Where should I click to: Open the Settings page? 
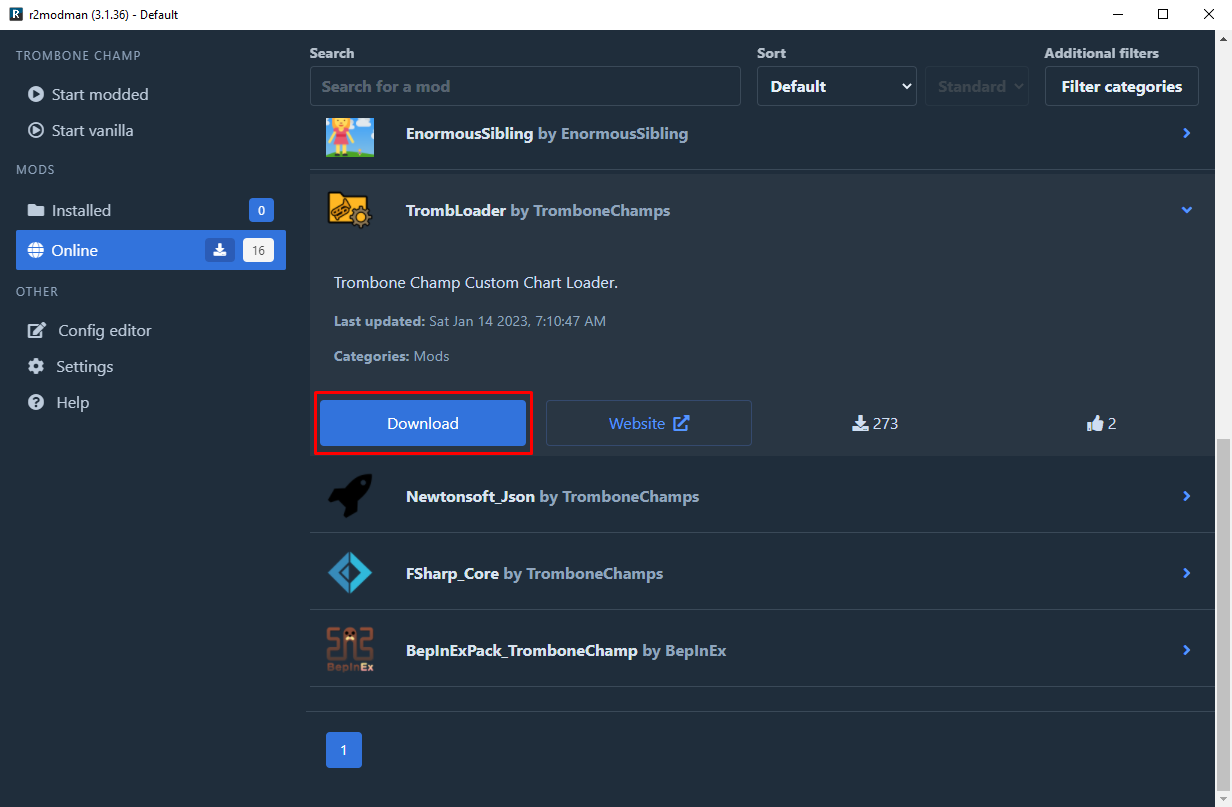pos(150,366)
